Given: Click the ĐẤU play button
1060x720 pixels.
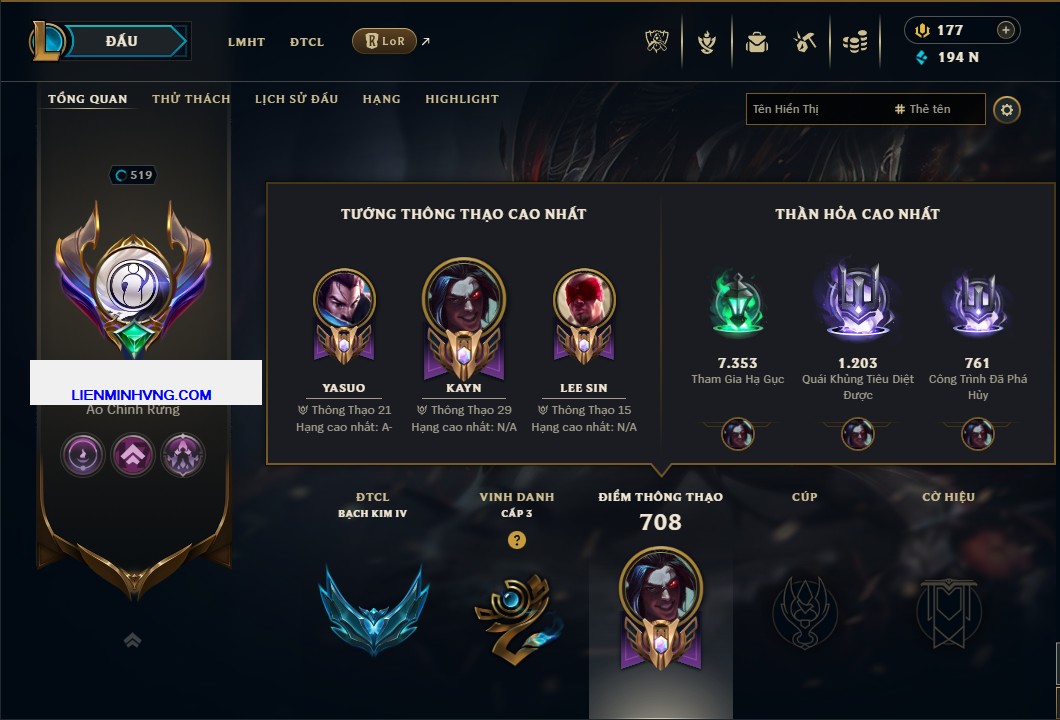Looking at the screenshot, I should coord(122,41).
